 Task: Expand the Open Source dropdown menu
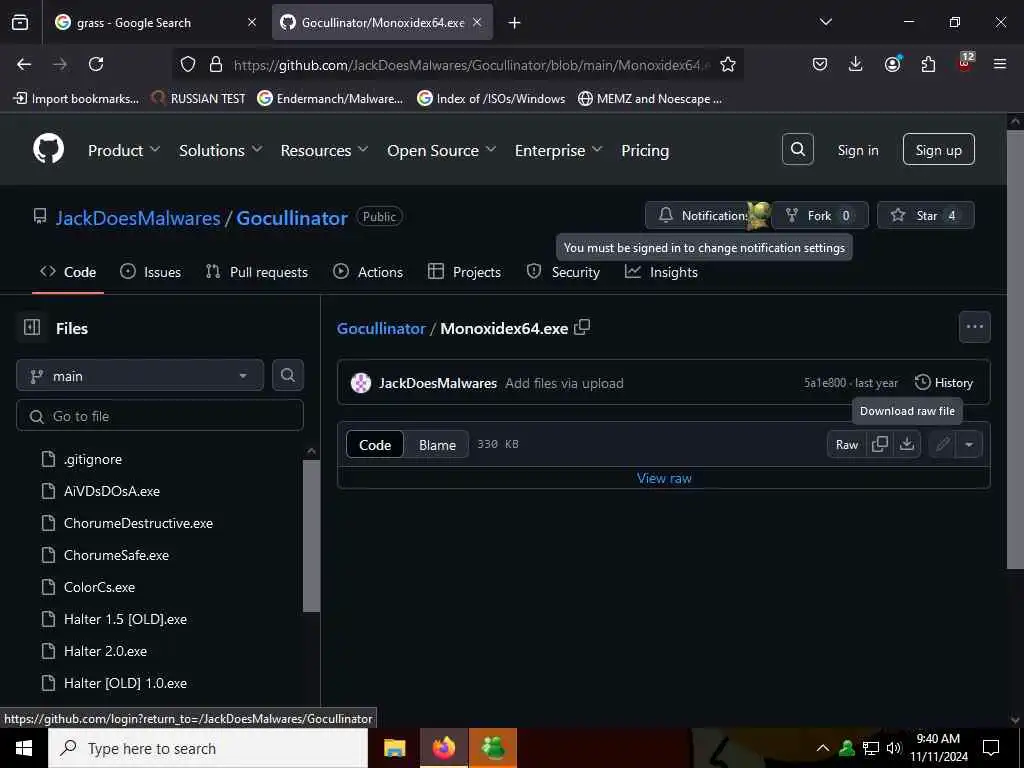[x=441, y=150]
